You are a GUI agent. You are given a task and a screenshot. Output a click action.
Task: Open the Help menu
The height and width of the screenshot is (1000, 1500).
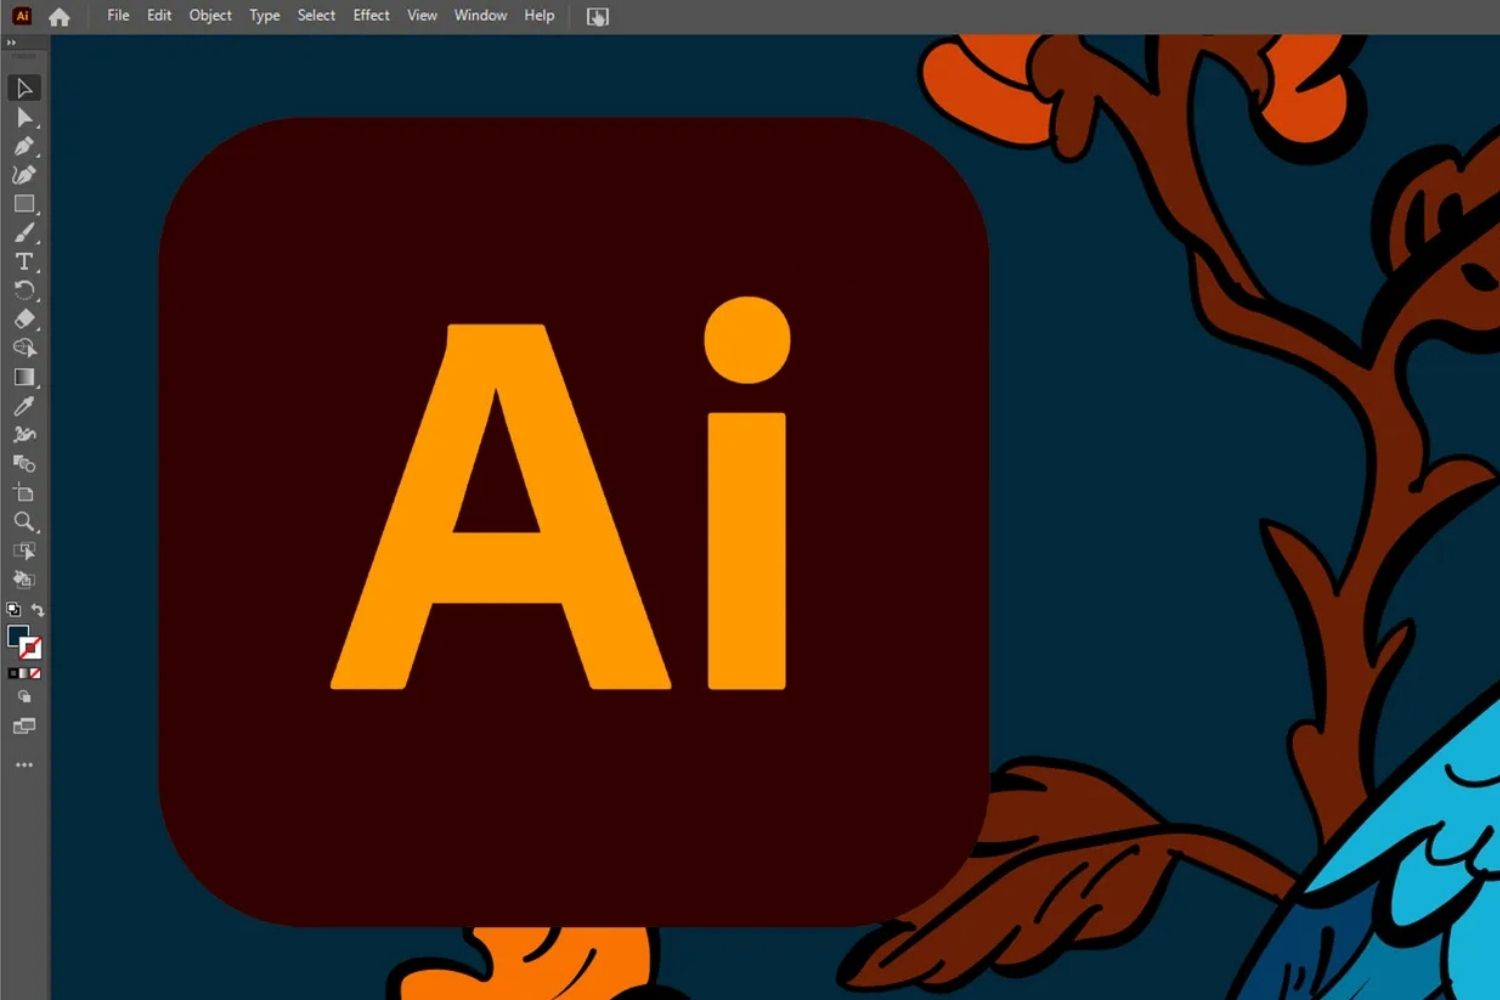pos(539,15)
